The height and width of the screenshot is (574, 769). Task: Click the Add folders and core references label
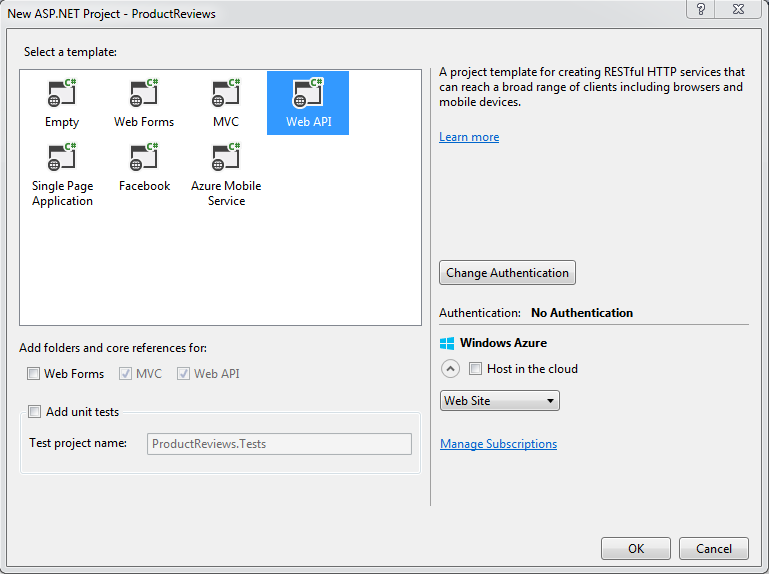113,348
